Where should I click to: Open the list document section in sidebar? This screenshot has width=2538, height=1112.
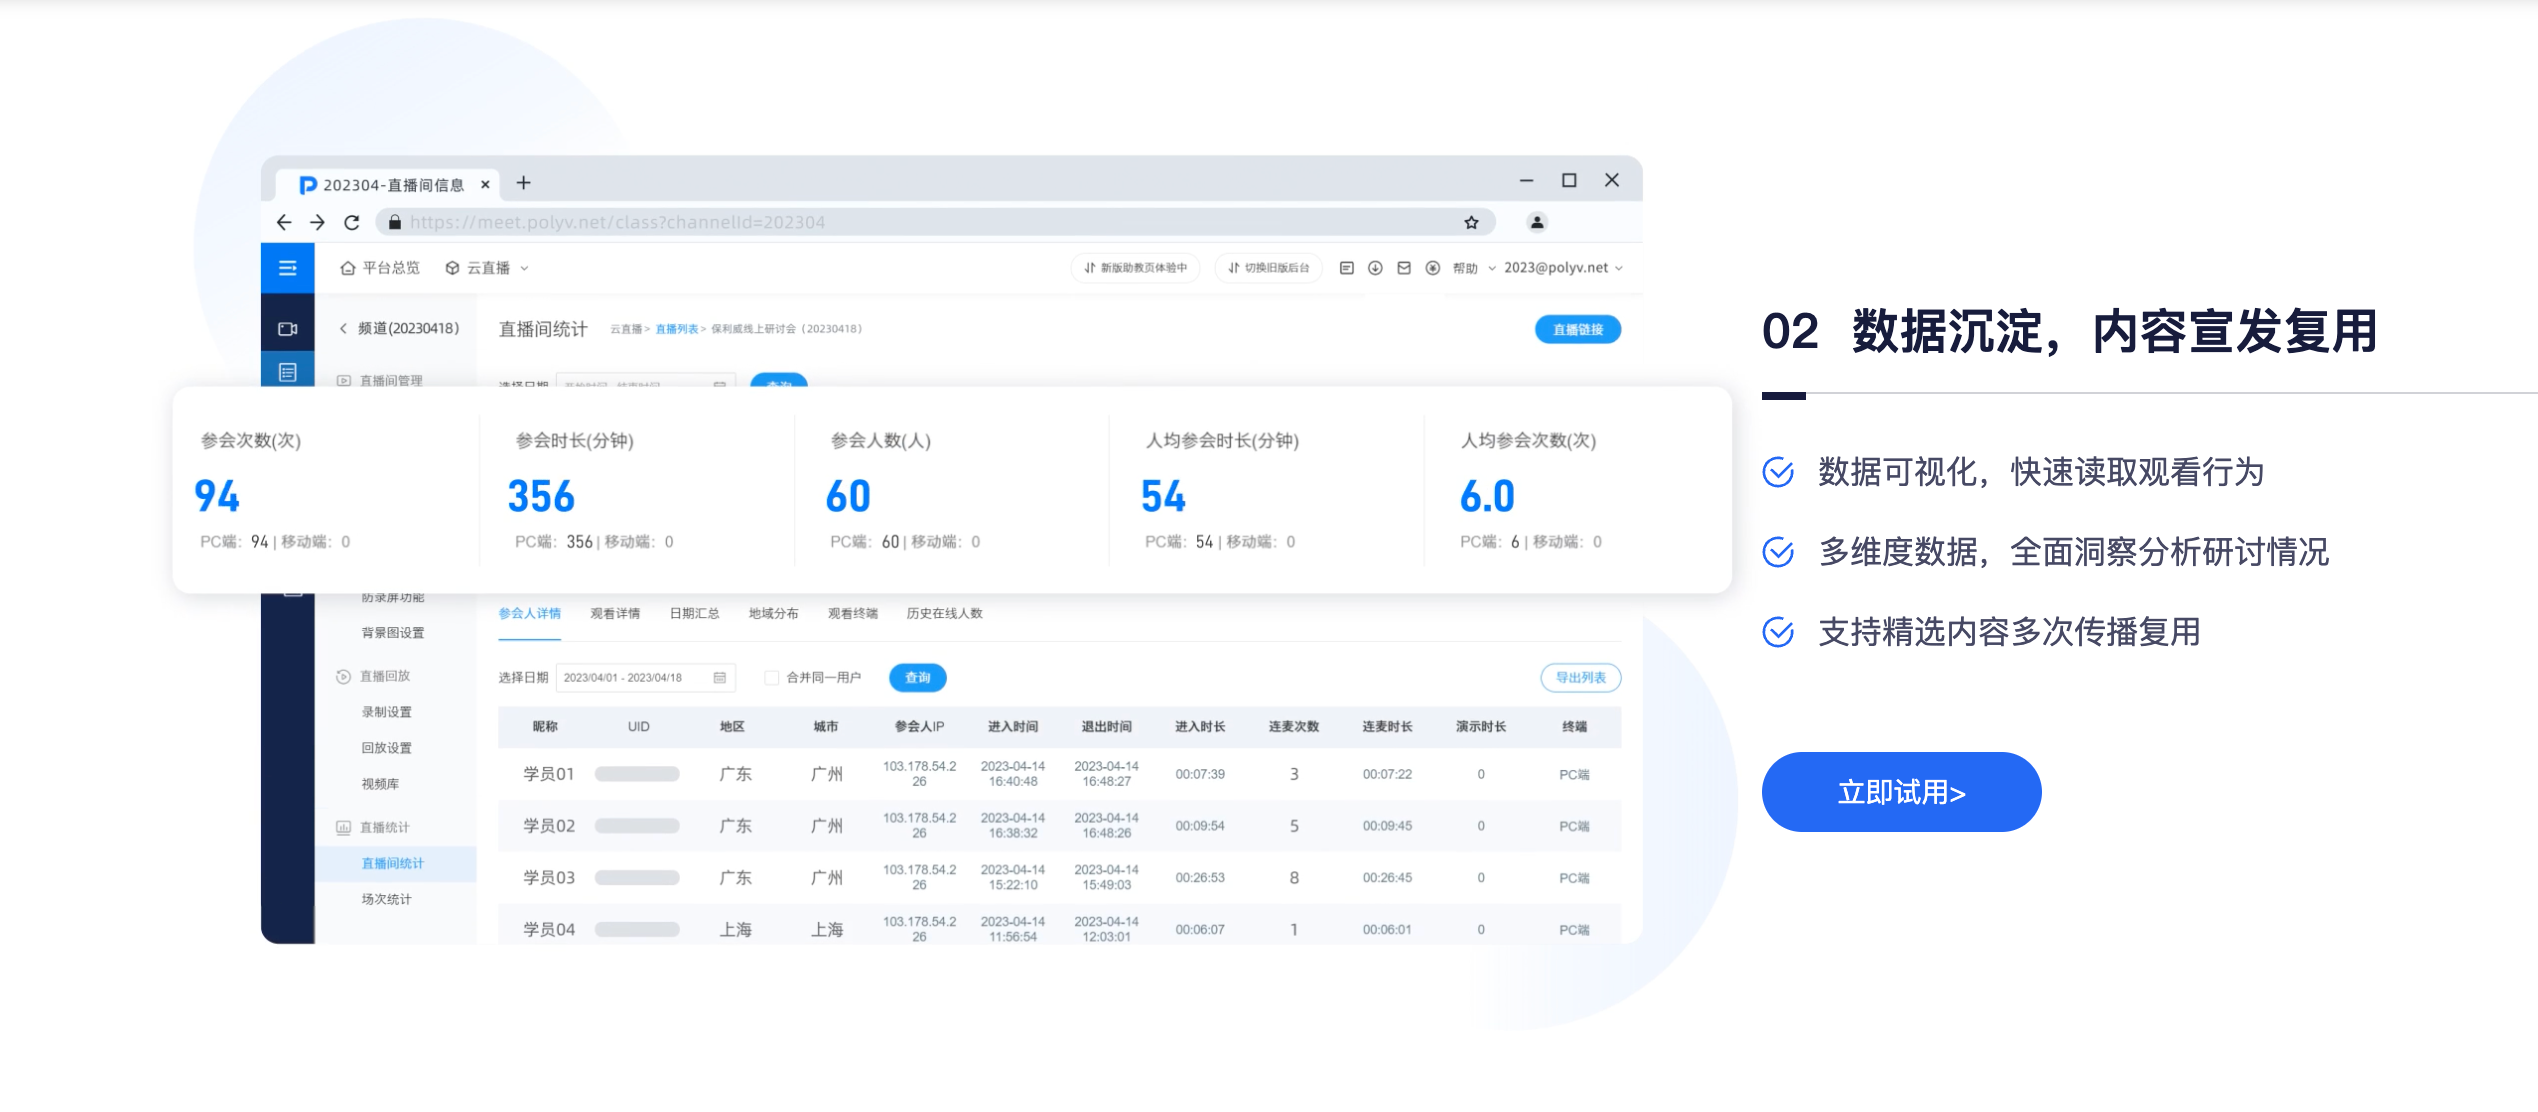point(288,372)
